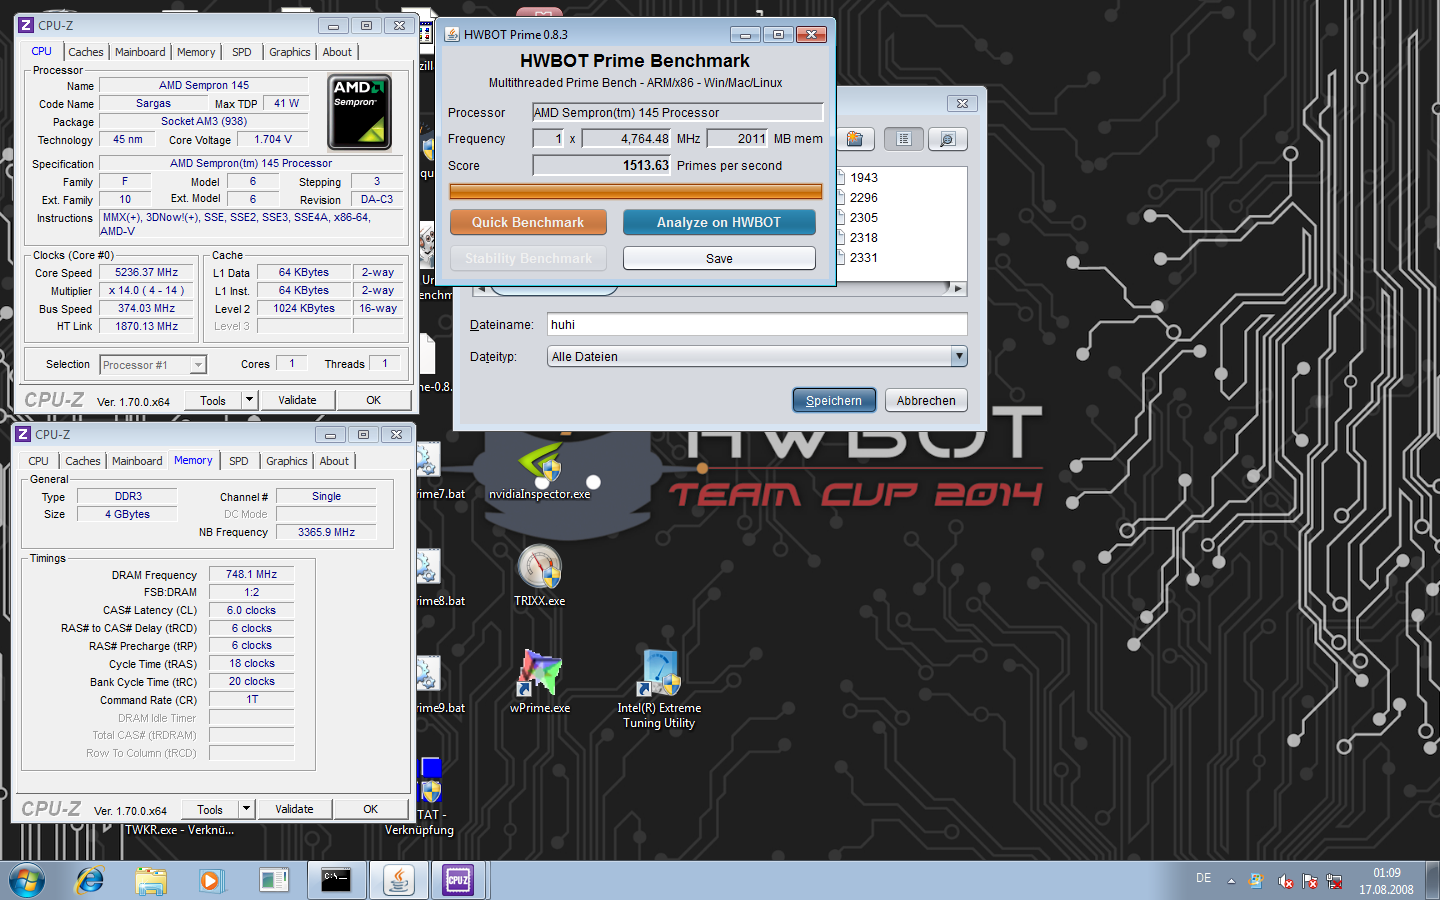Open Graphics tab in lower CPU-Z window

[x=287, y=461]
